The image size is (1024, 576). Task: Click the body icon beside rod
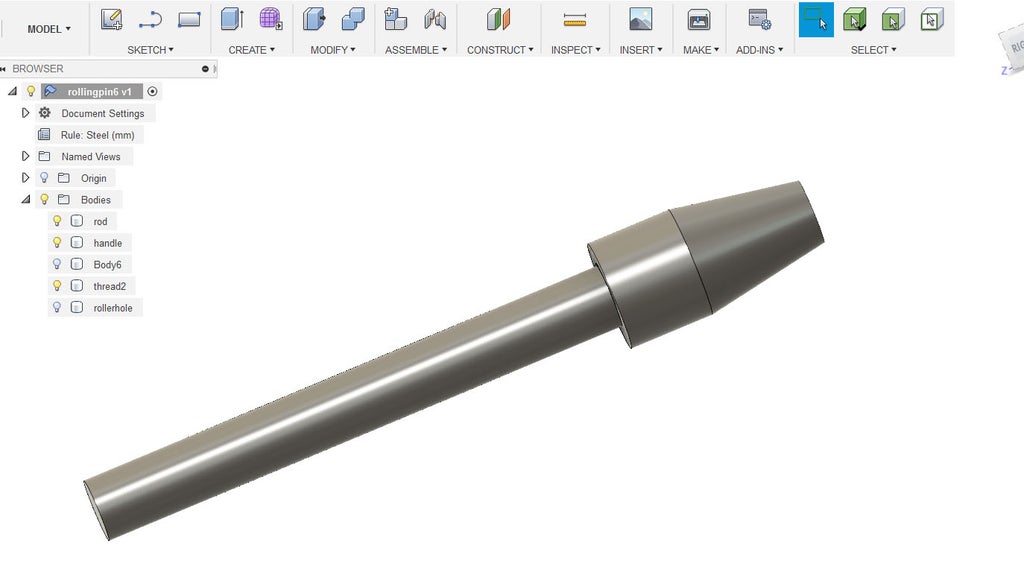pos(76,221)
